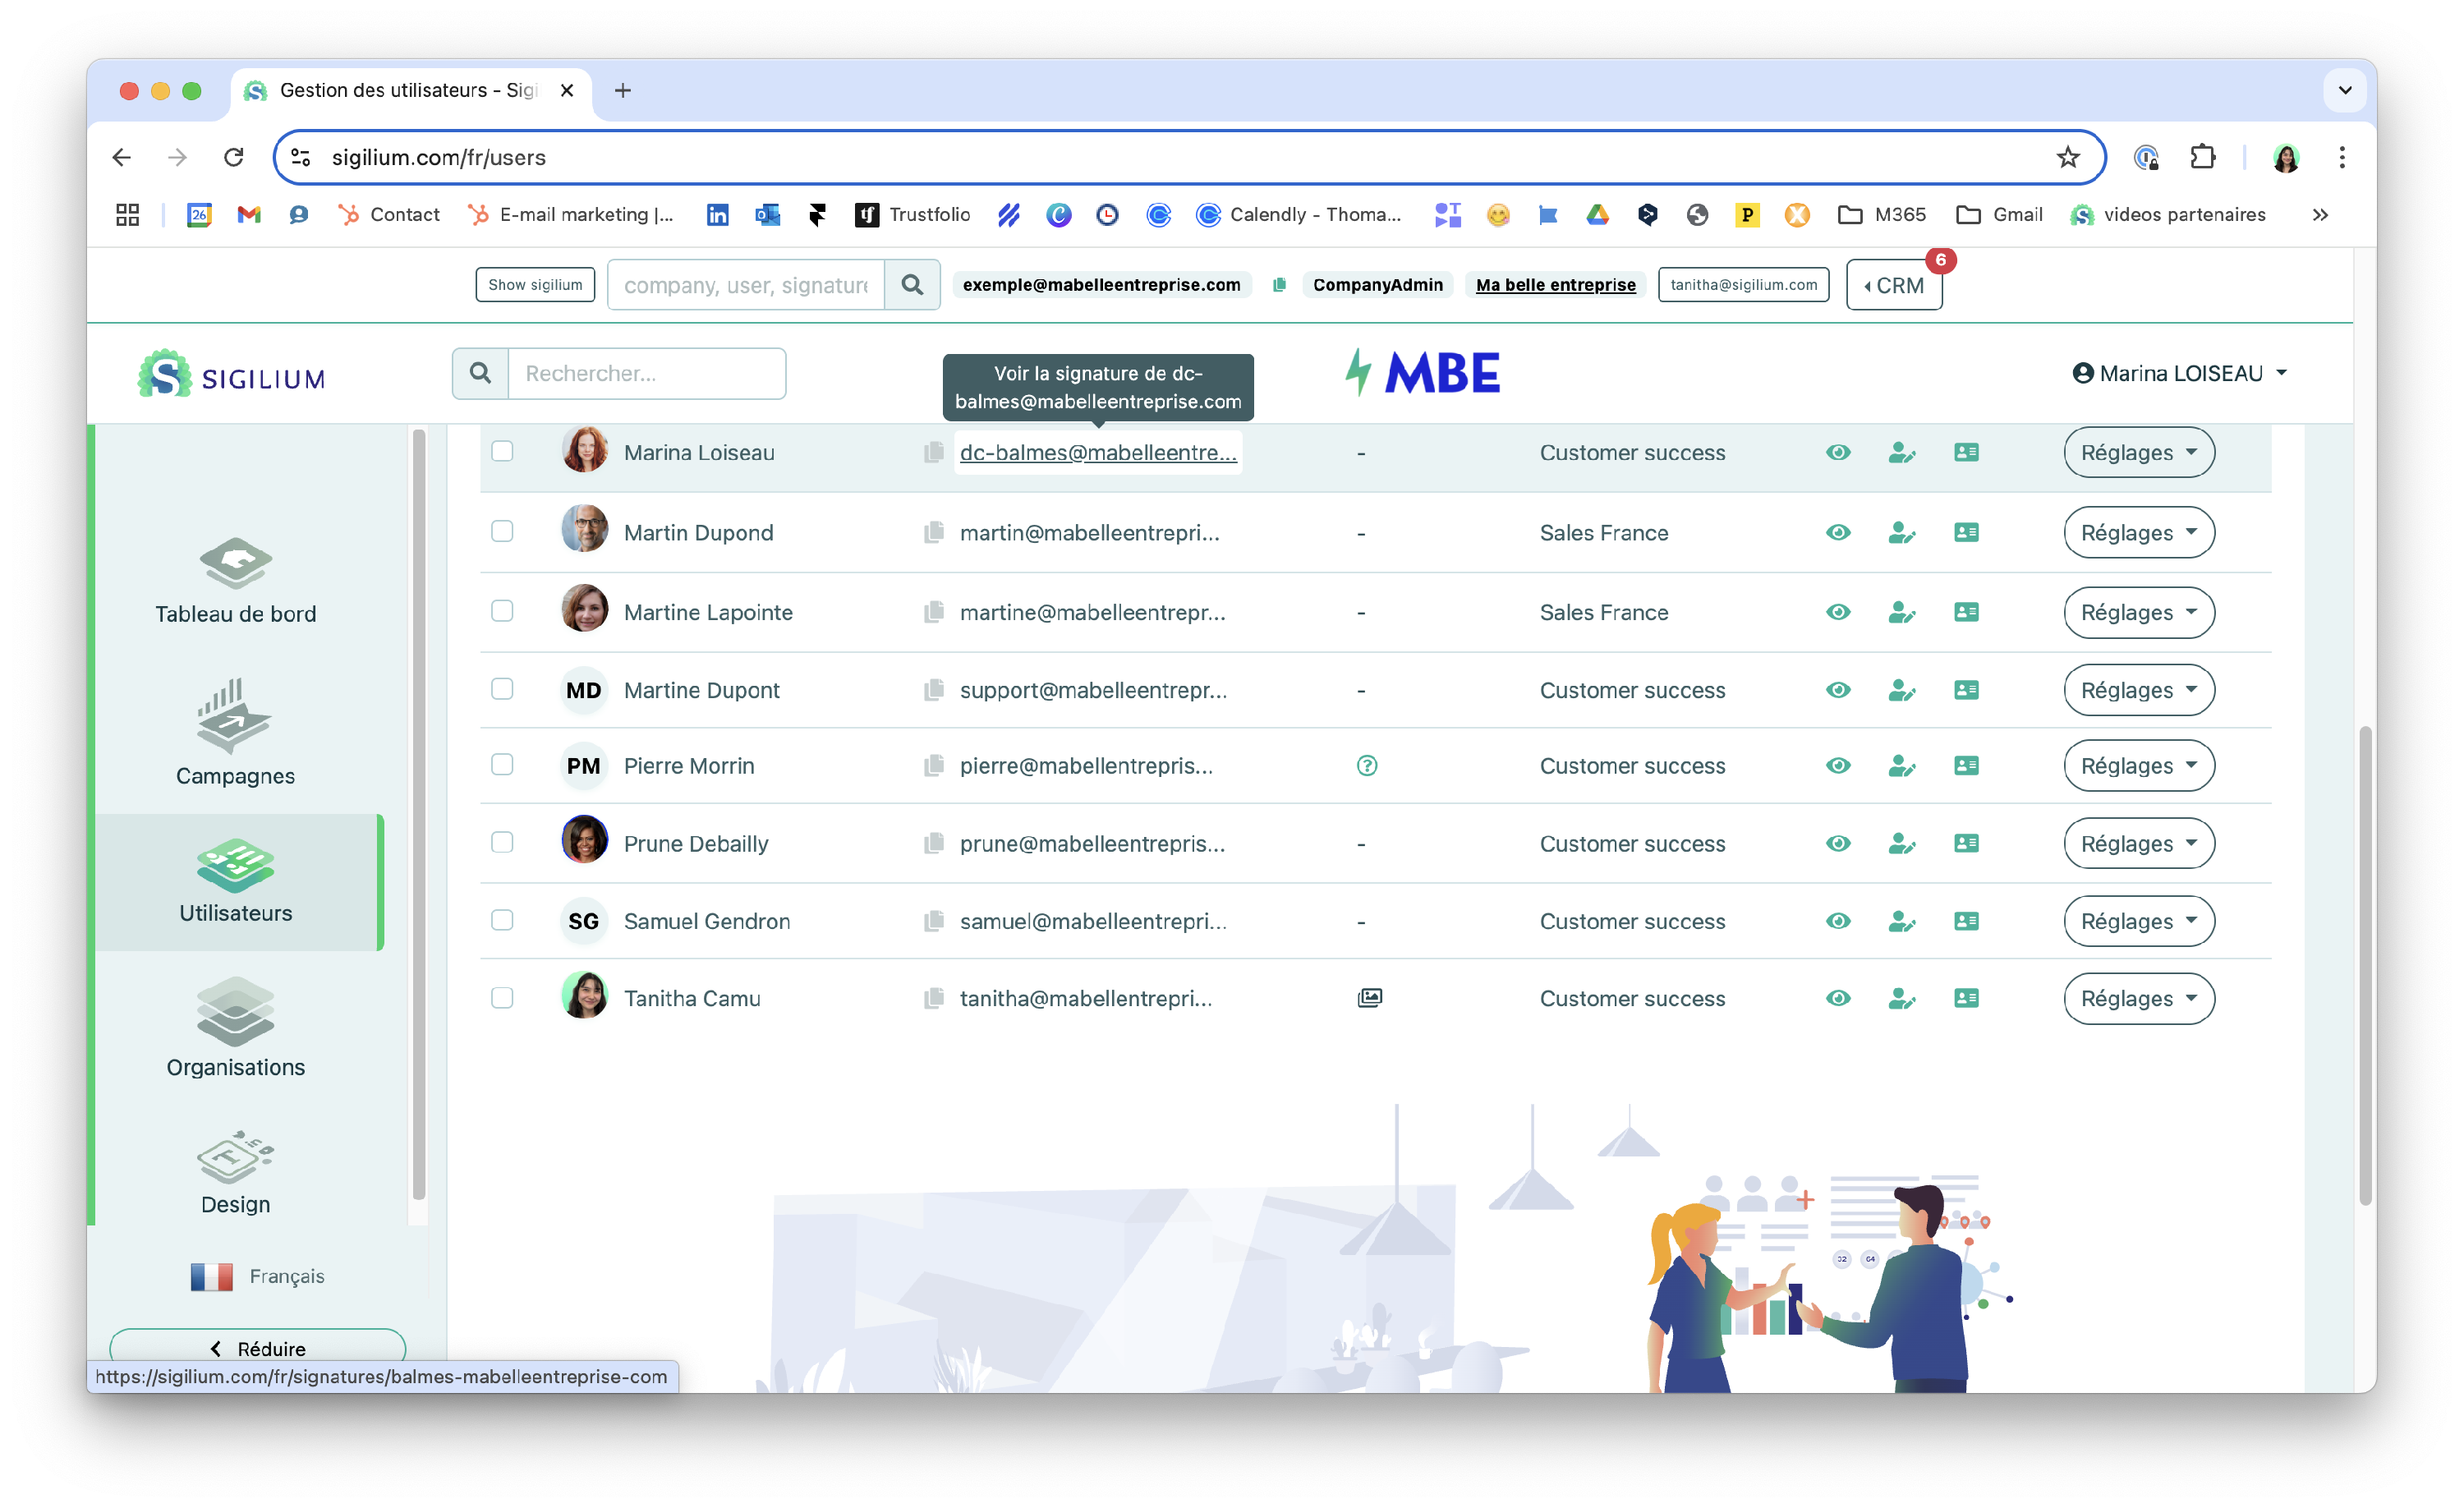Expand Réglages dropdown for Marina Loiseau
This screenshot has height=1508, width=2464.
pos(2138,452)
